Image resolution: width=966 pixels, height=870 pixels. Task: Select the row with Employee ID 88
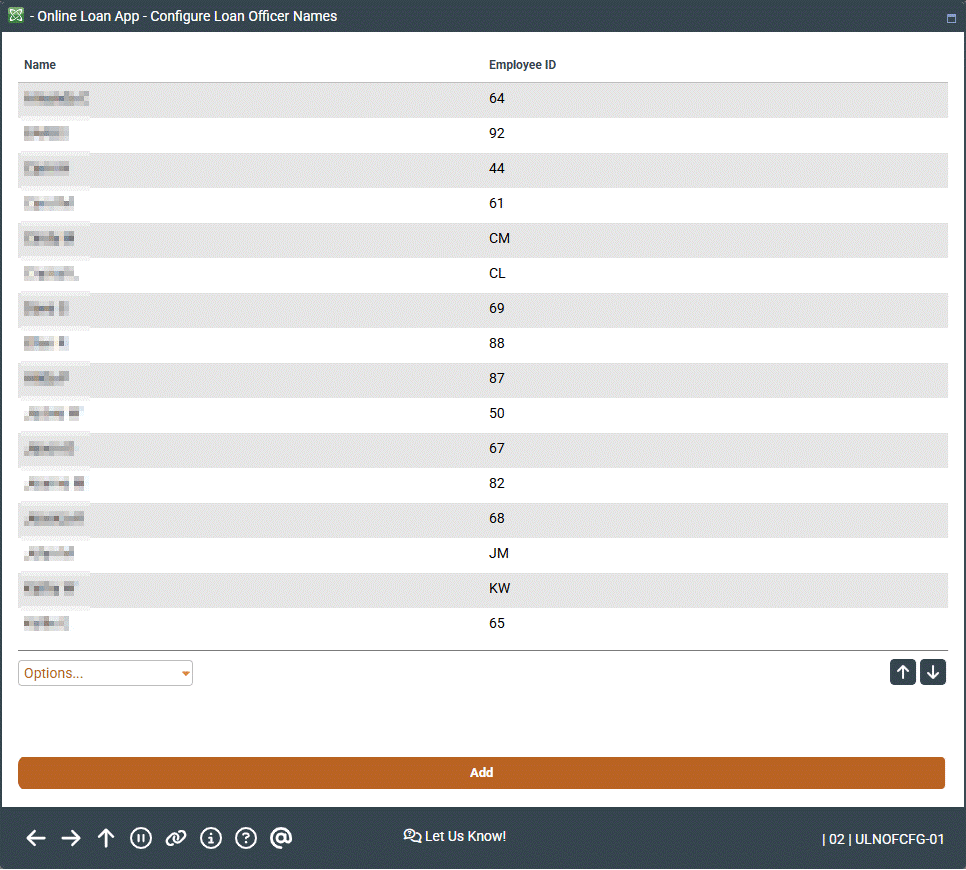tap(482, 344)
